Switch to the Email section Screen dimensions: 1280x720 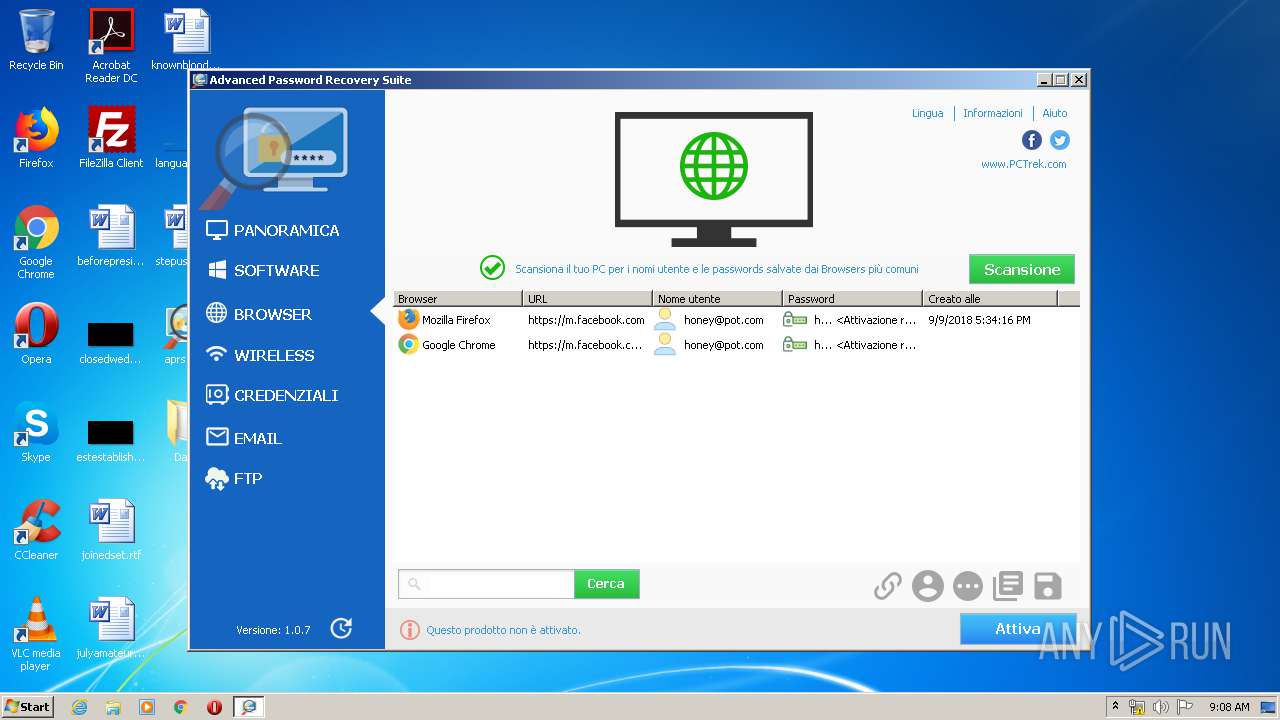pos(244,438)
